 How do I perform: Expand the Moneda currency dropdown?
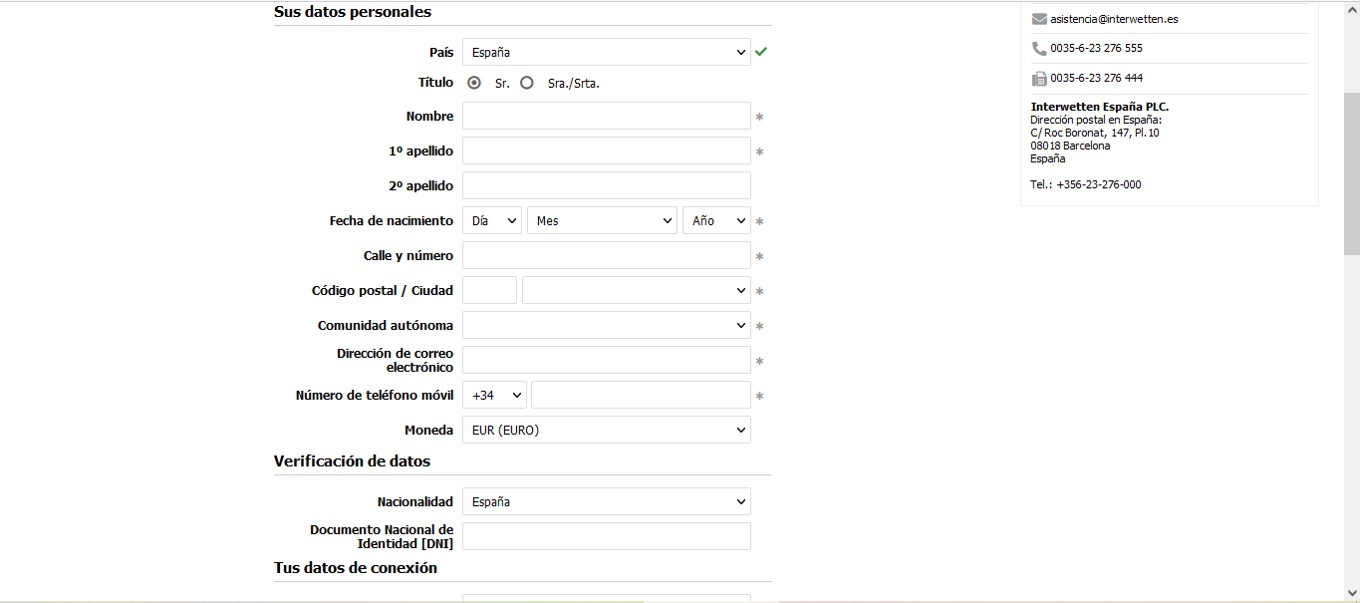pos(606,430)
